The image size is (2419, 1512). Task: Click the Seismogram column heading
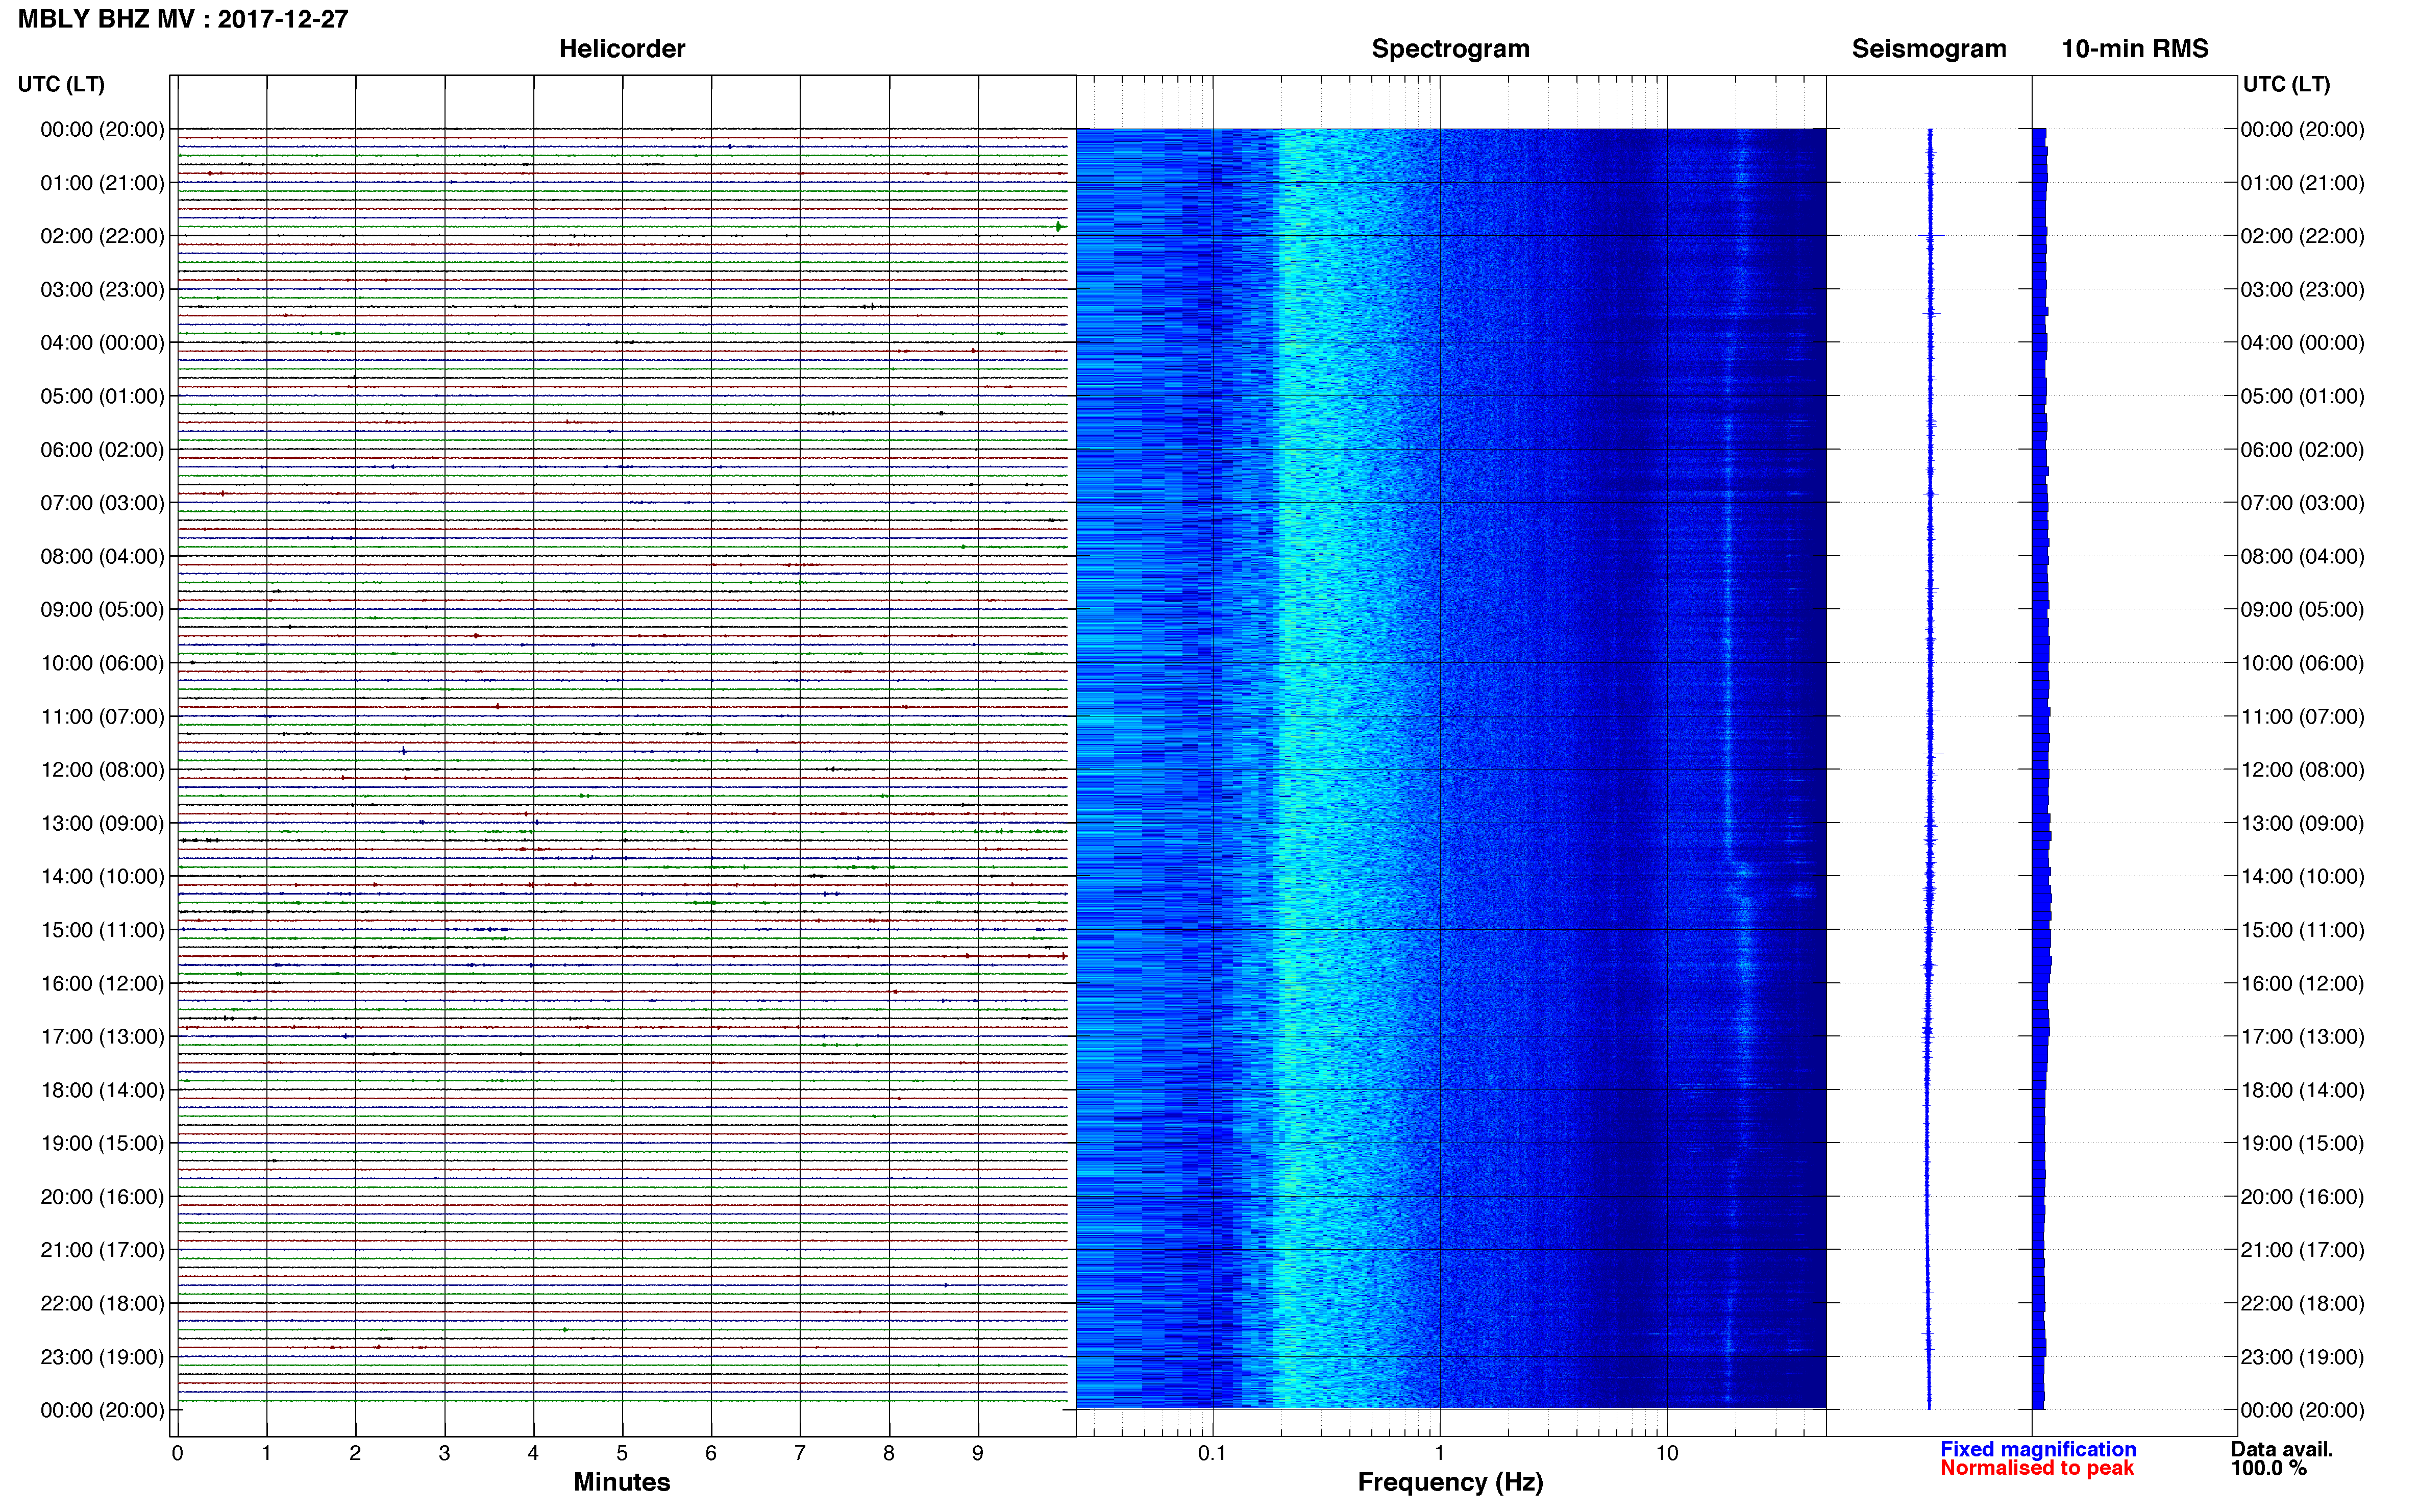(x=1929, y=49)
